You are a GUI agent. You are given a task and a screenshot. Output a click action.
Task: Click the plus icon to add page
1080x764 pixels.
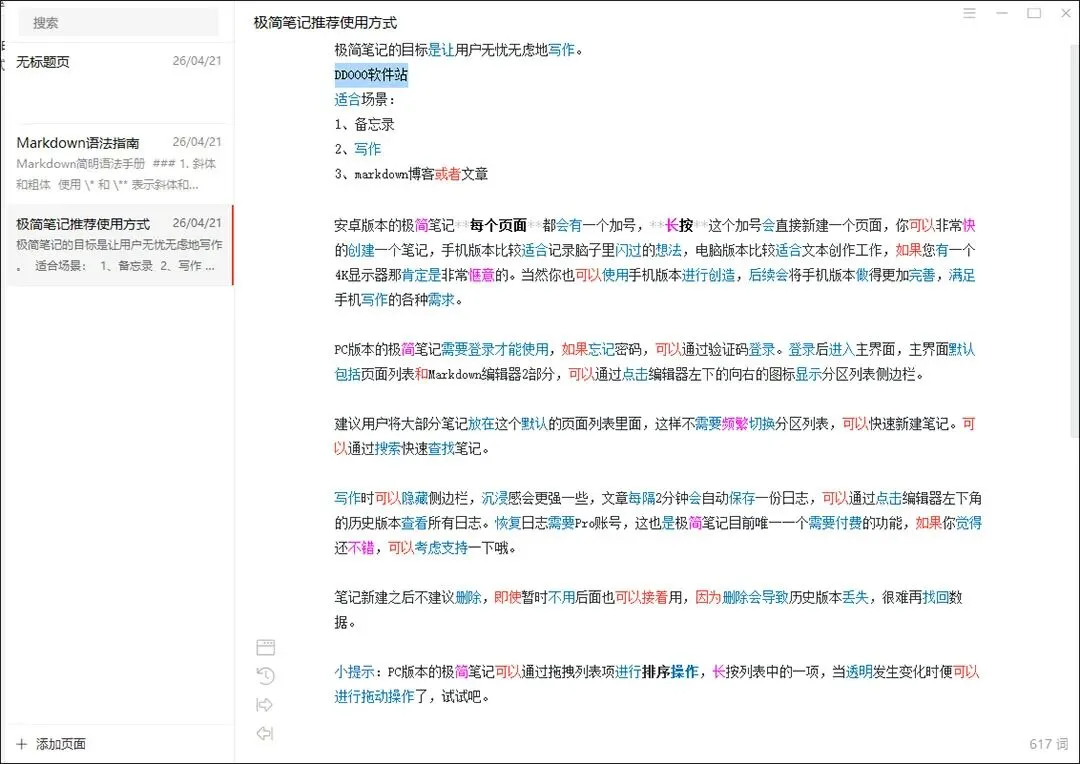pyautogui.click(x=21, y=744)
